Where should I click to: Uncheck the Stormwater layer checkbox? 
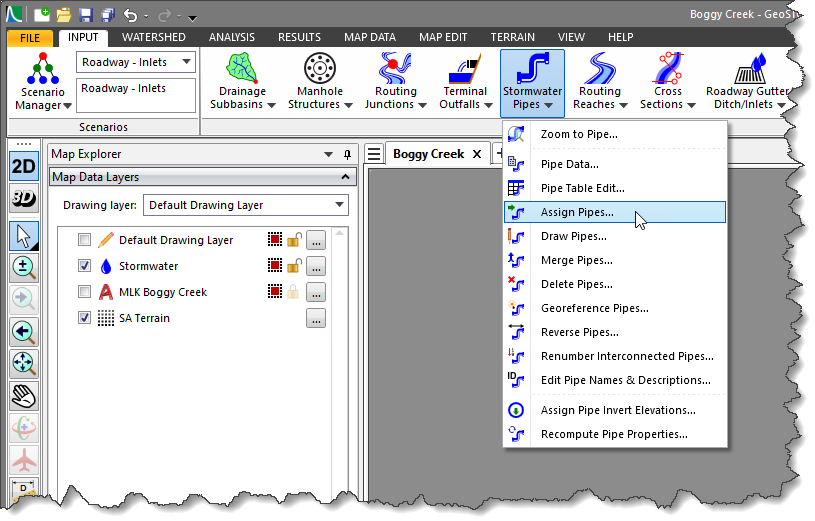tap(84, 266)
